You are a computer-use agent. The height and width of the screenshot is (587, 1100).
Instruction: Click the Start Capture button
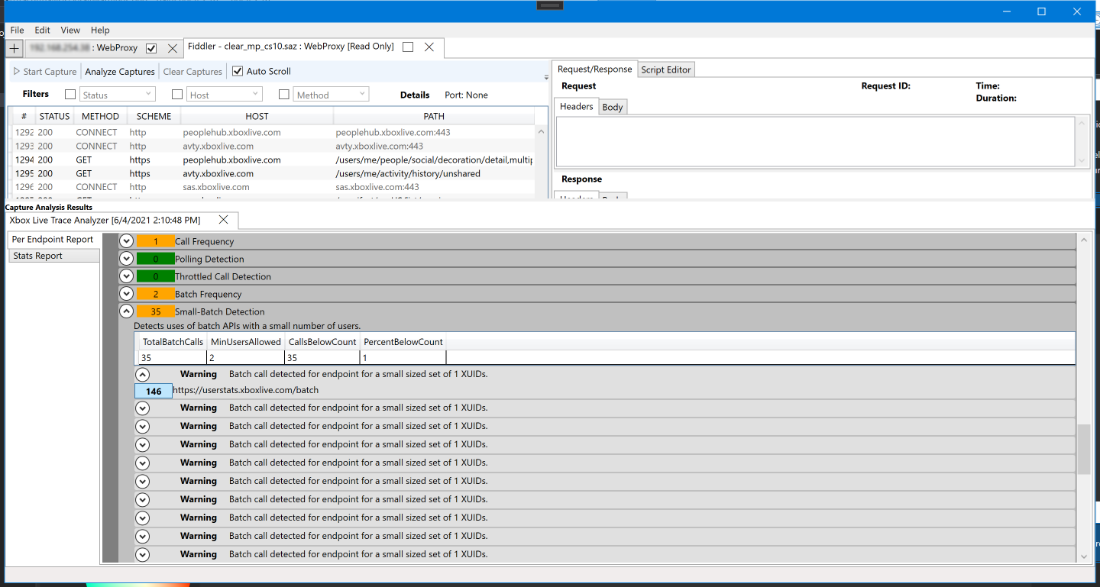click(45, 72)
